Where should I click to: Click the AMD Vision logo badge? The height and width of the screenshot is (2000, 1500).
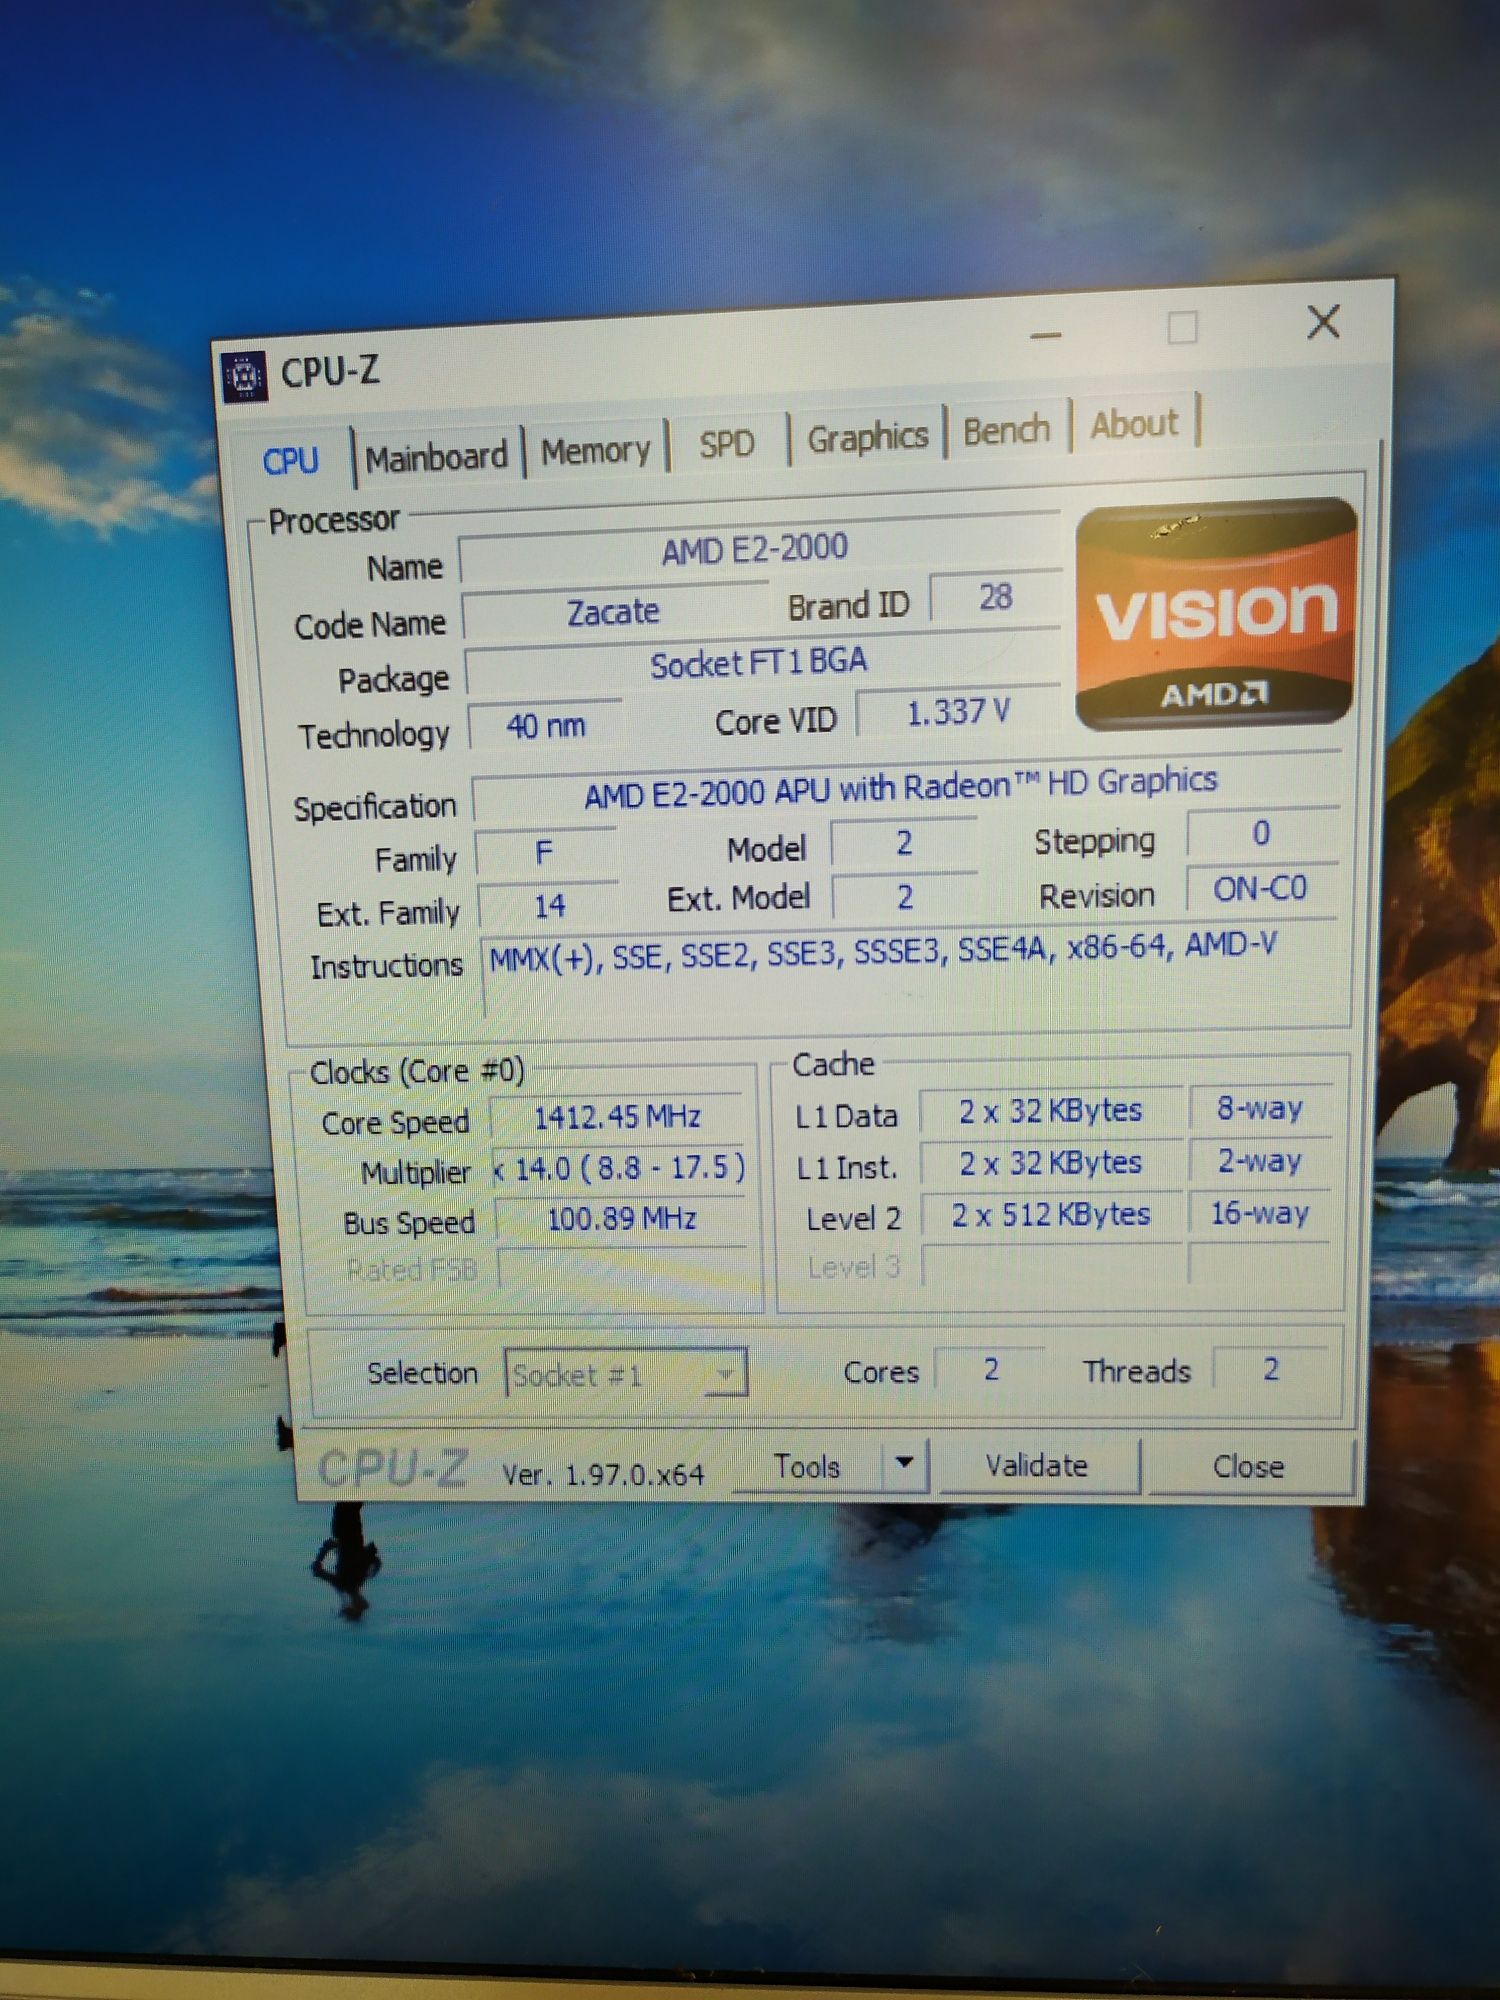[1216, 613]
